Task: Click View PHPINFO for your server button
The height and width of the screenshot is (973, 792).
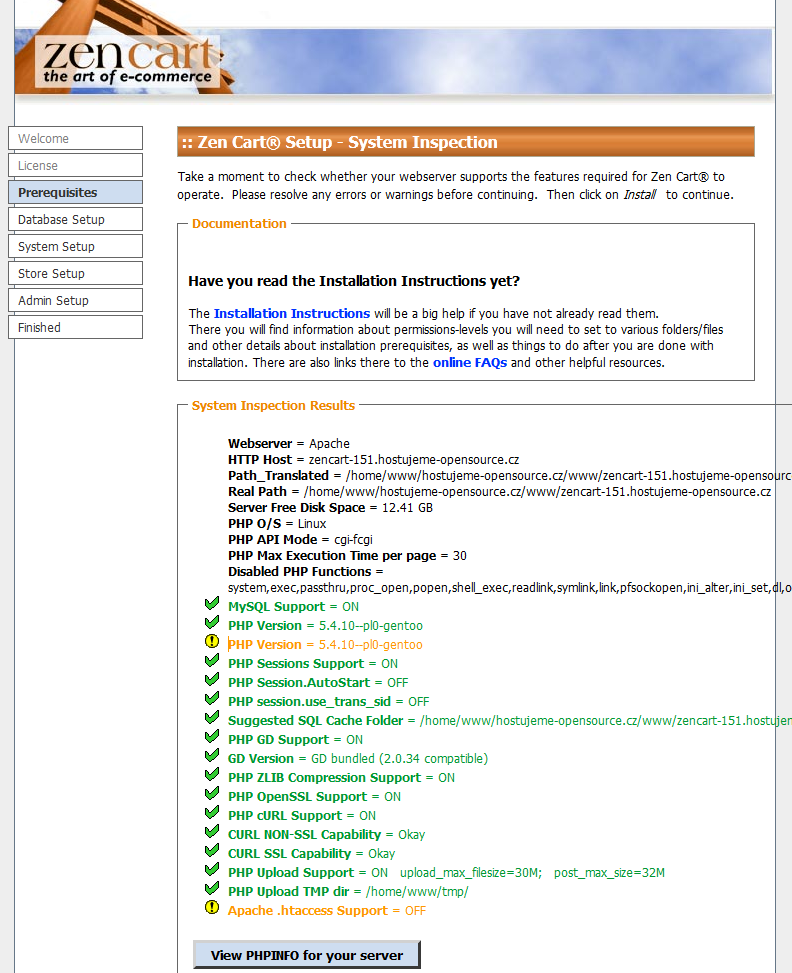Action: pos(307,955)
